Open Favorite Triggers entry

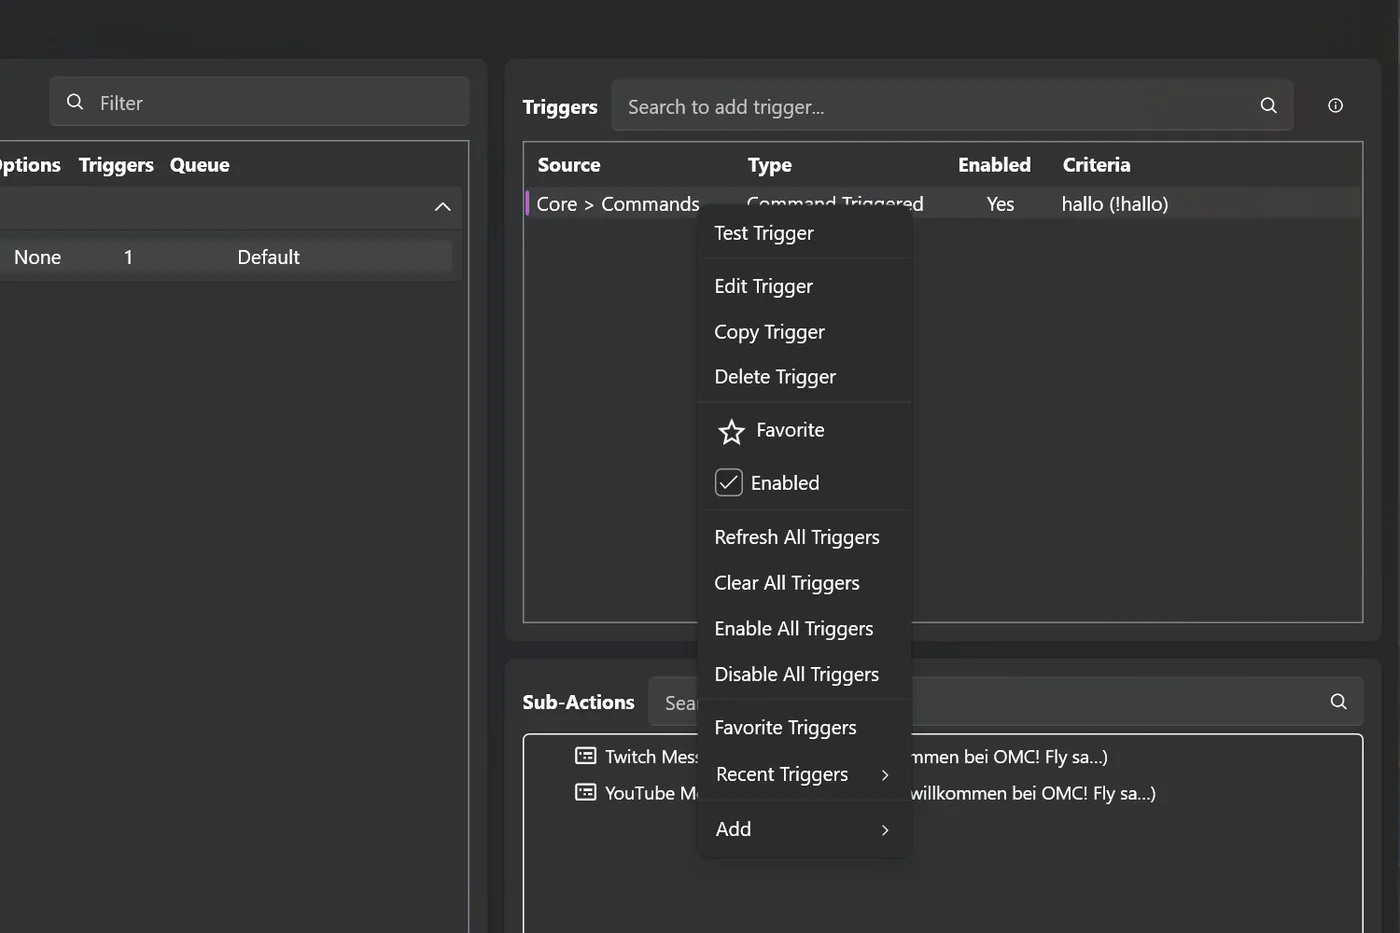coord(804,728)
